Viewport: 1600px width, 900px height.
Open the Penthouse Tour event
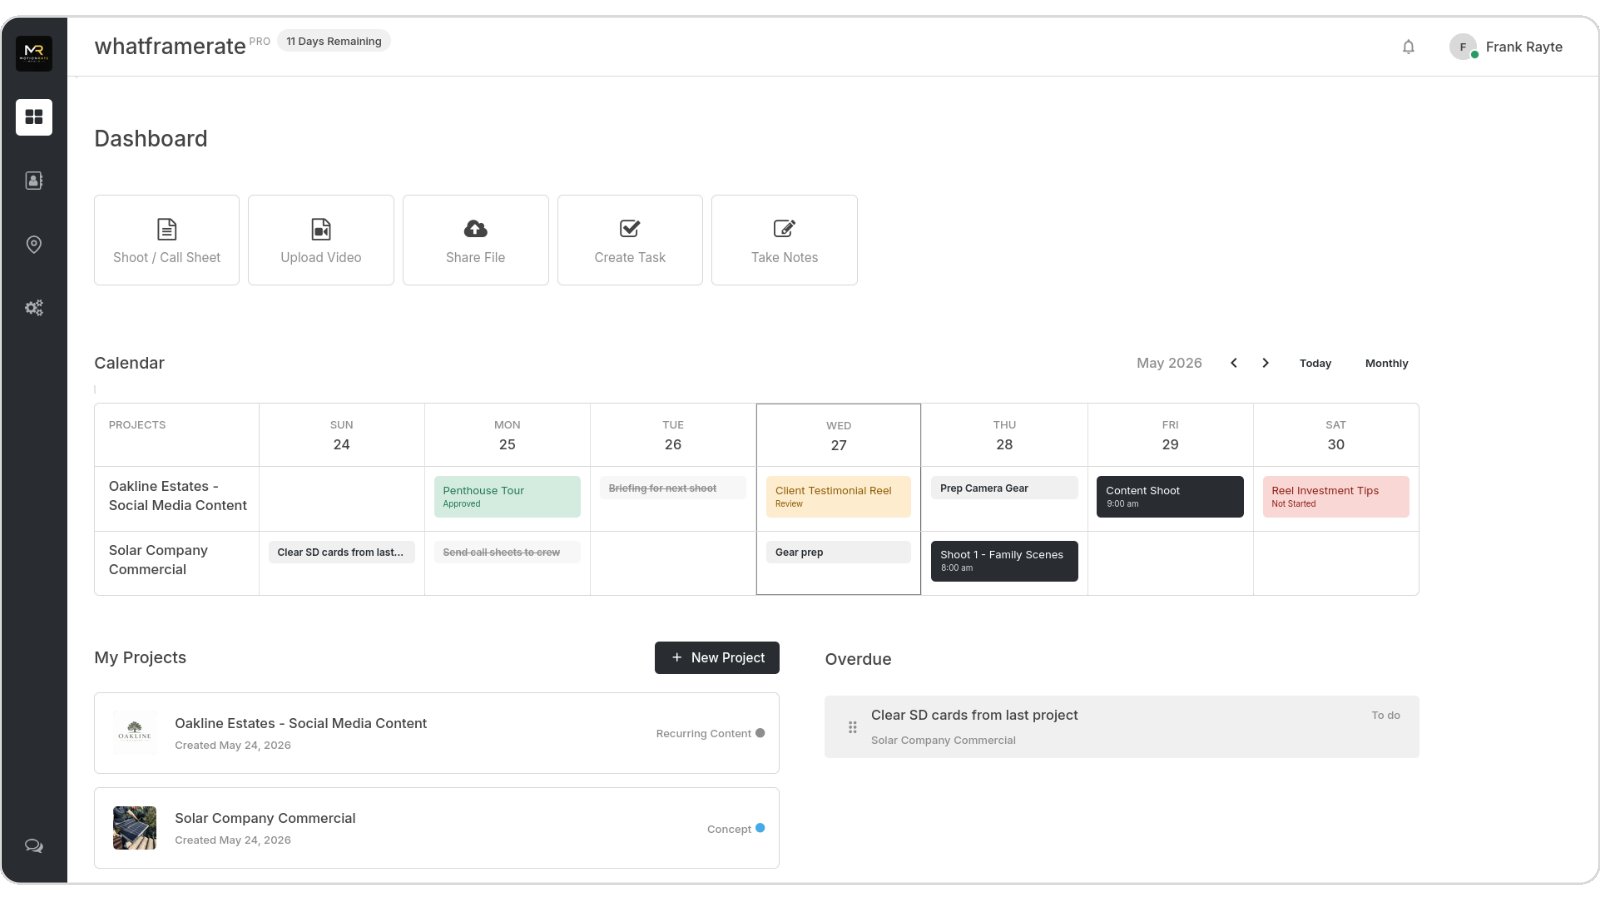(507, 497)
